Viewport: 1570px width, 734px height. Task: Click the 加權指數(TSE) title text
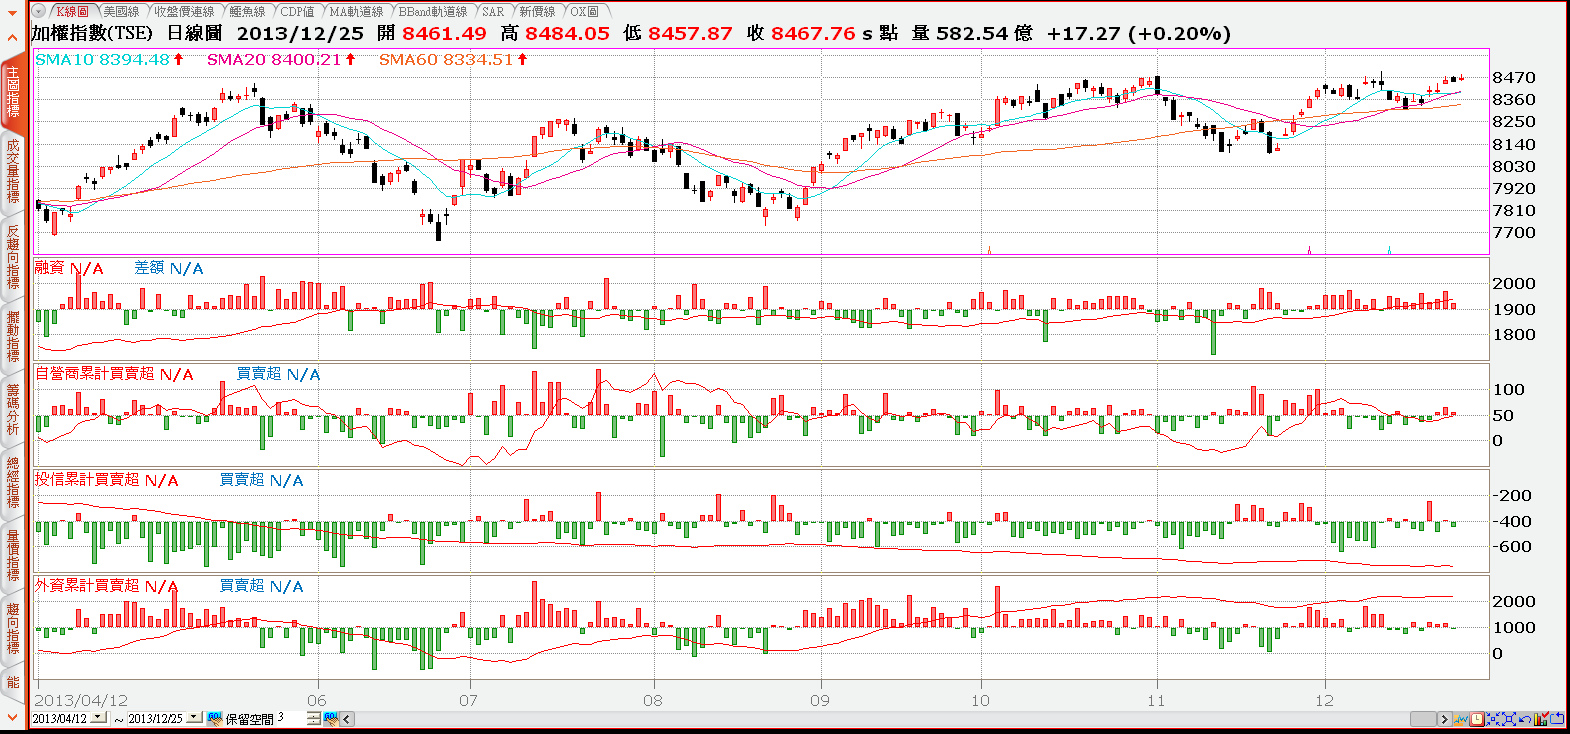click(92, 33)
